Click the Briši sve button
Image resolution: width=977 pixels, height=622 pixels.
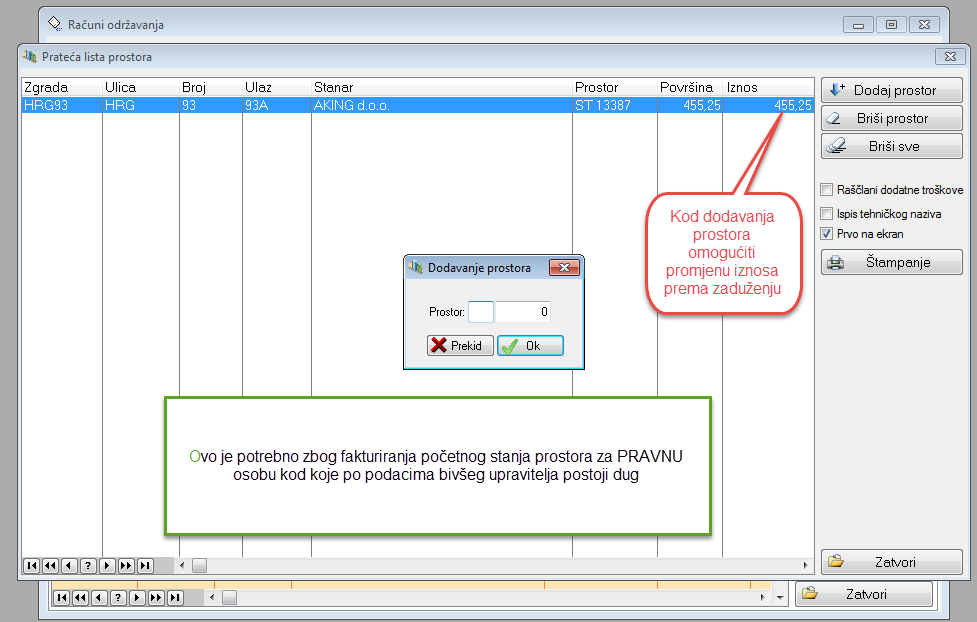coord(891,146)
